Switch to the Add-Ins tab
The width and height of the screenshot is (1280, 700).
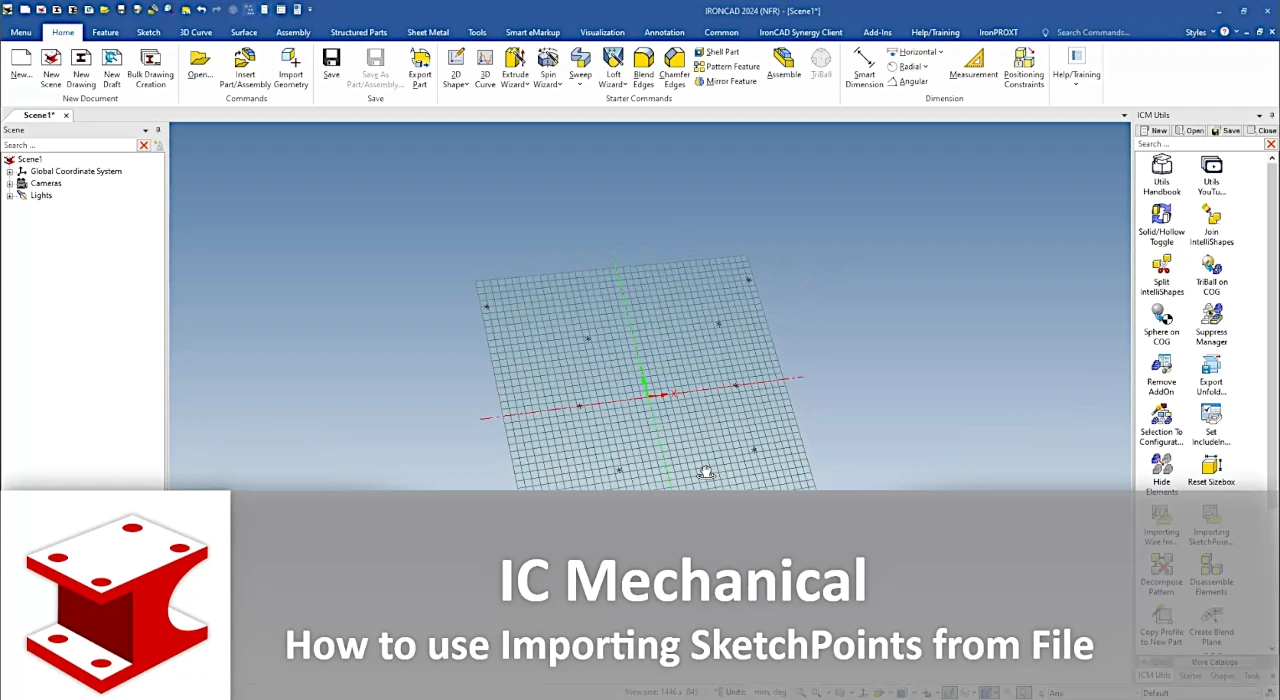click(x=877, y=32)
